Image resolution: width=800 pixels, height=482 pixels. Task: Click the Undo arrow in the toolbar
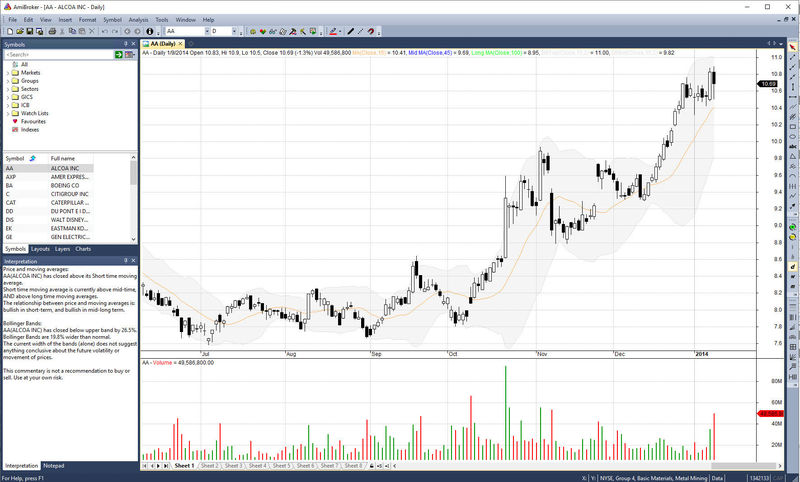pyautogui.click(x=105, y=32)
